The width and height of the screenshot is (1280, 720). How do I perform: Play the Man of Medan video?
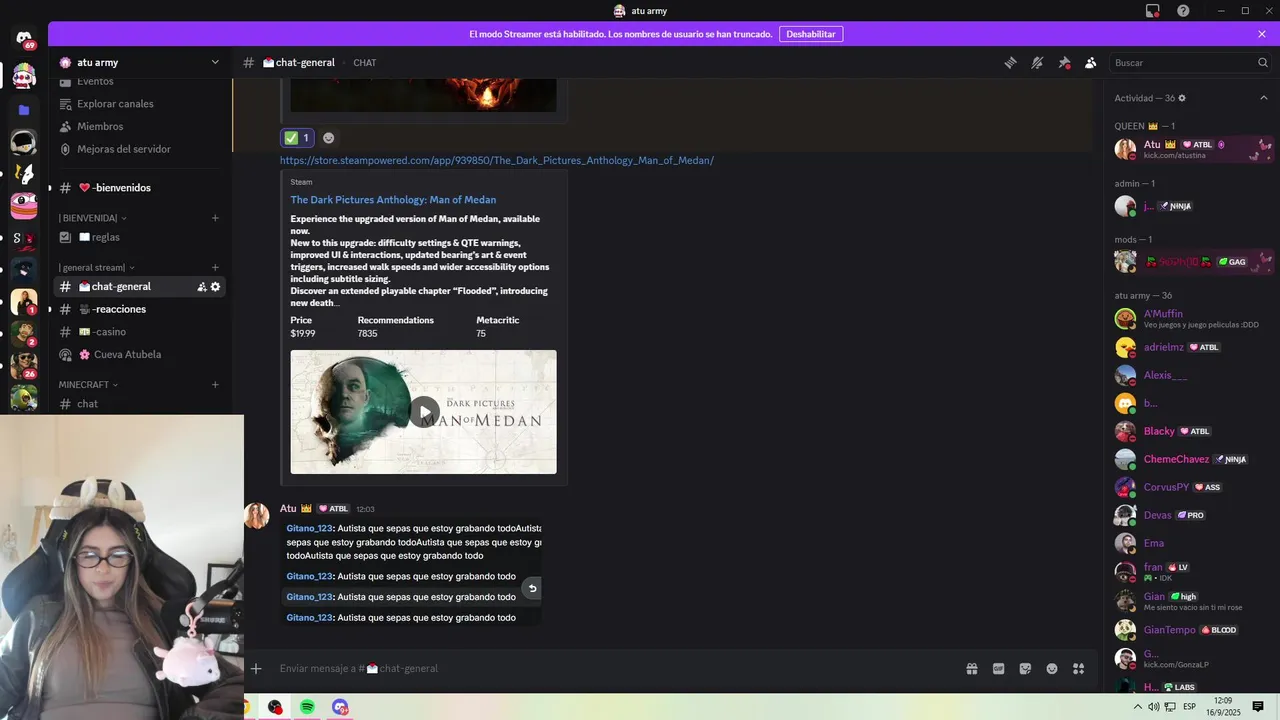(x=424, y=412)
